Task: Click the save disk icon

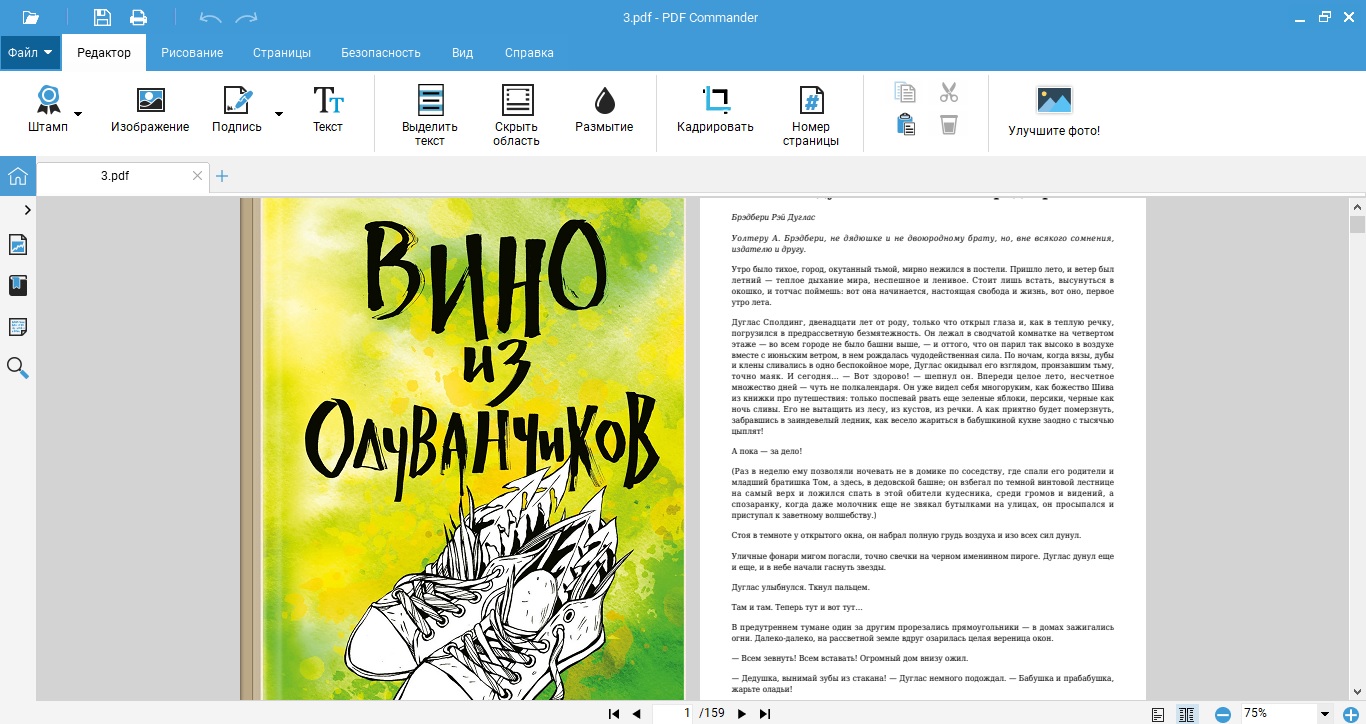Action: [102, 17]
